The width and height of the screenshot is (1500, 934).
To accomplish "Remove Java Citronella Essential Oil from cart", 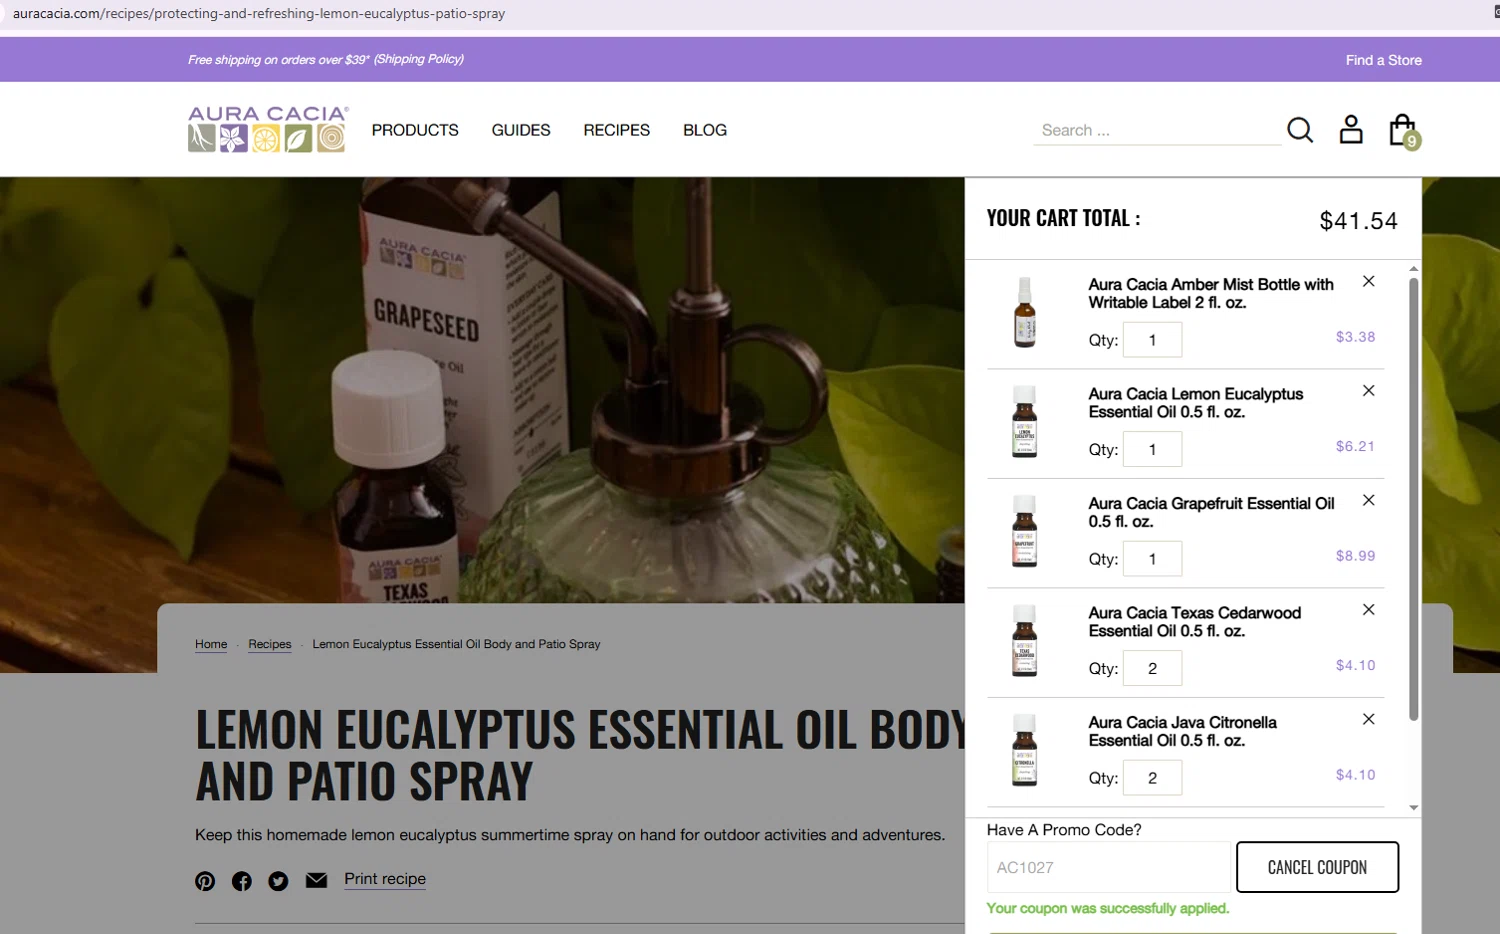I will (x=1369, y=719).
